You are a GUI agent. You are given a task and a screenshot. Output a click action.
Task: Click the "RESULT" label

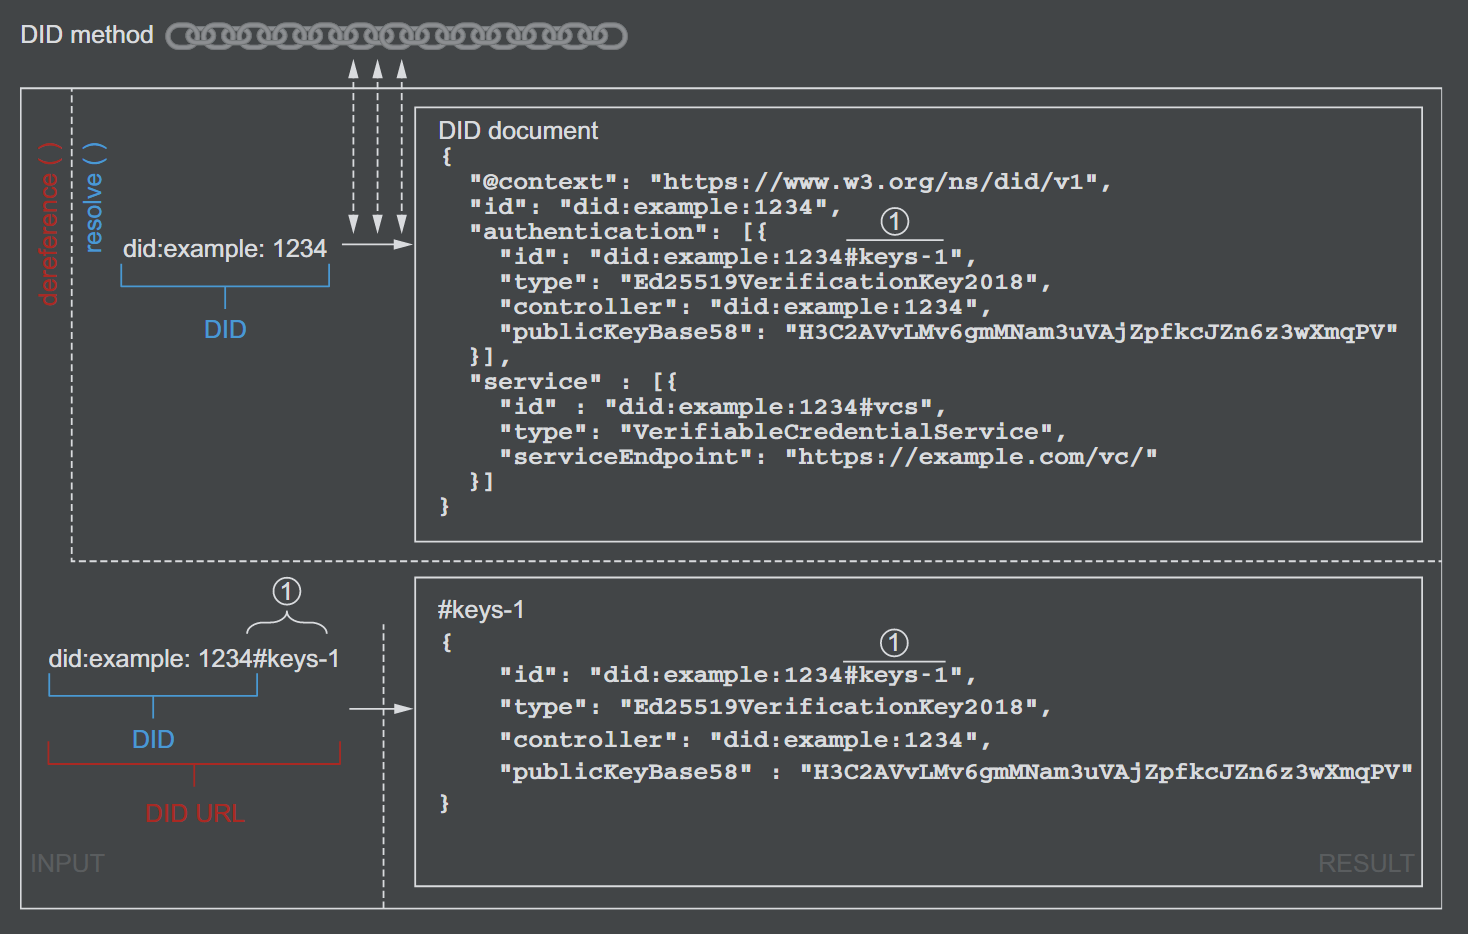pos(1366,863)
